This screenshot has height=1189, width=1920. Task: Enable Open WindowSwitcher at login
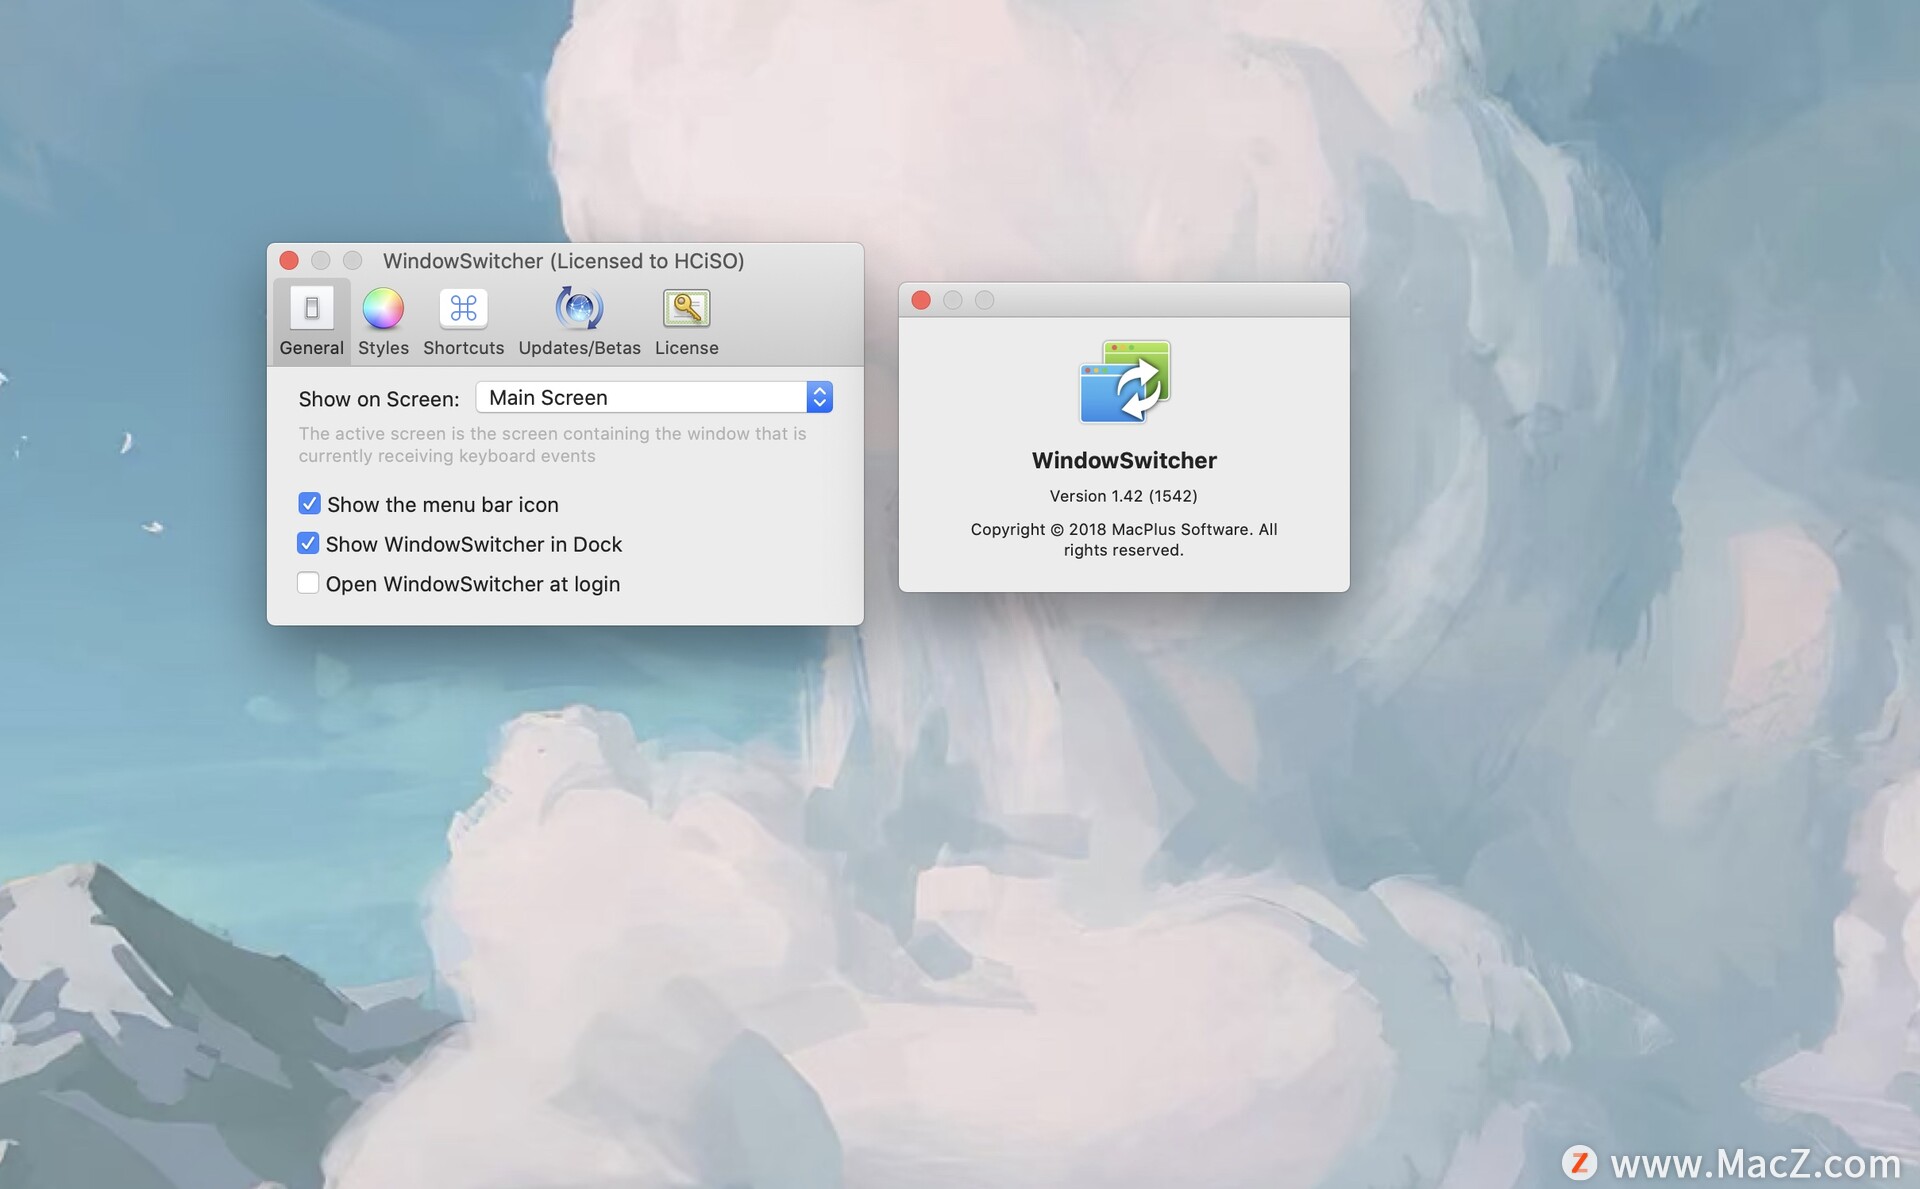(308, 583)
